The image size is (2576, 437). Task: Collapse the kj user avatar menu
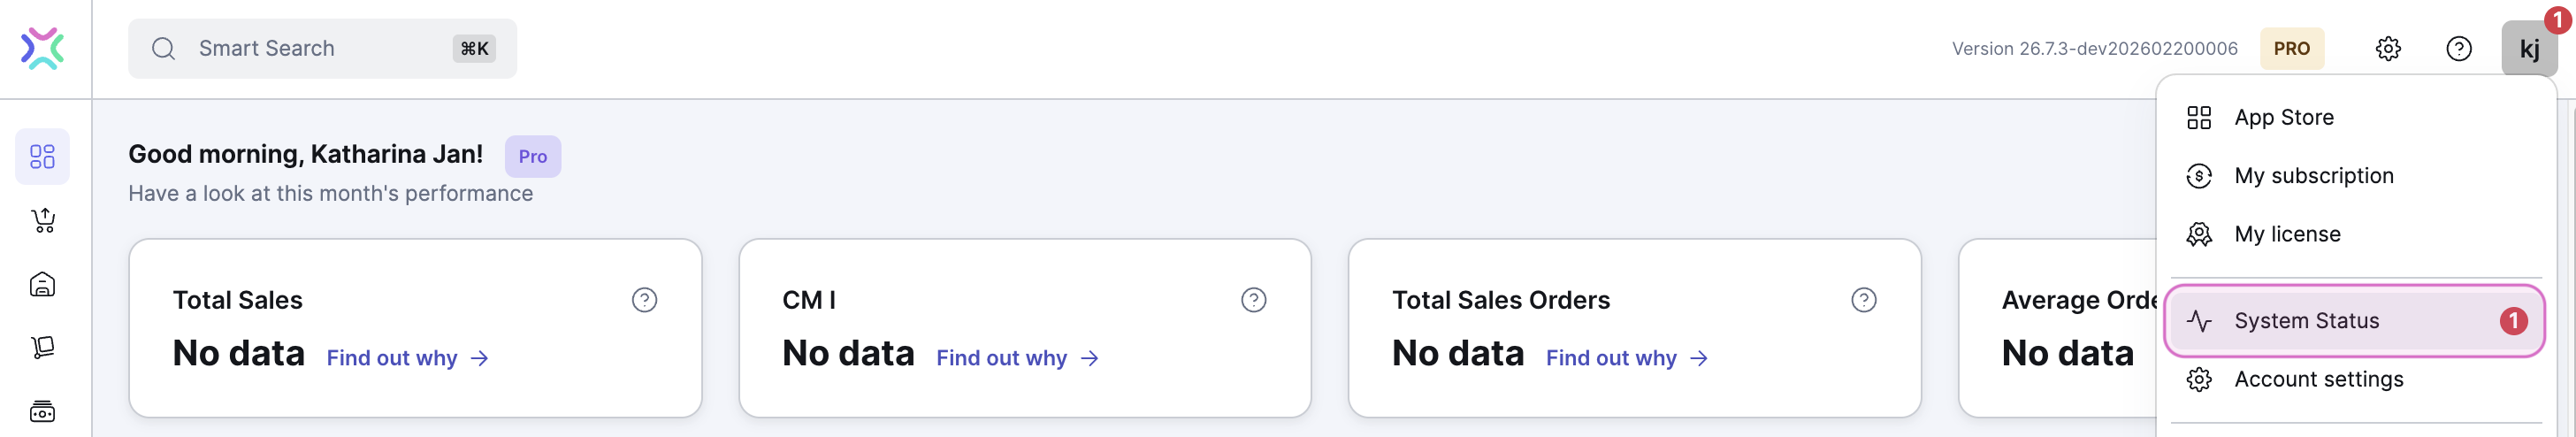(2529, 48)
